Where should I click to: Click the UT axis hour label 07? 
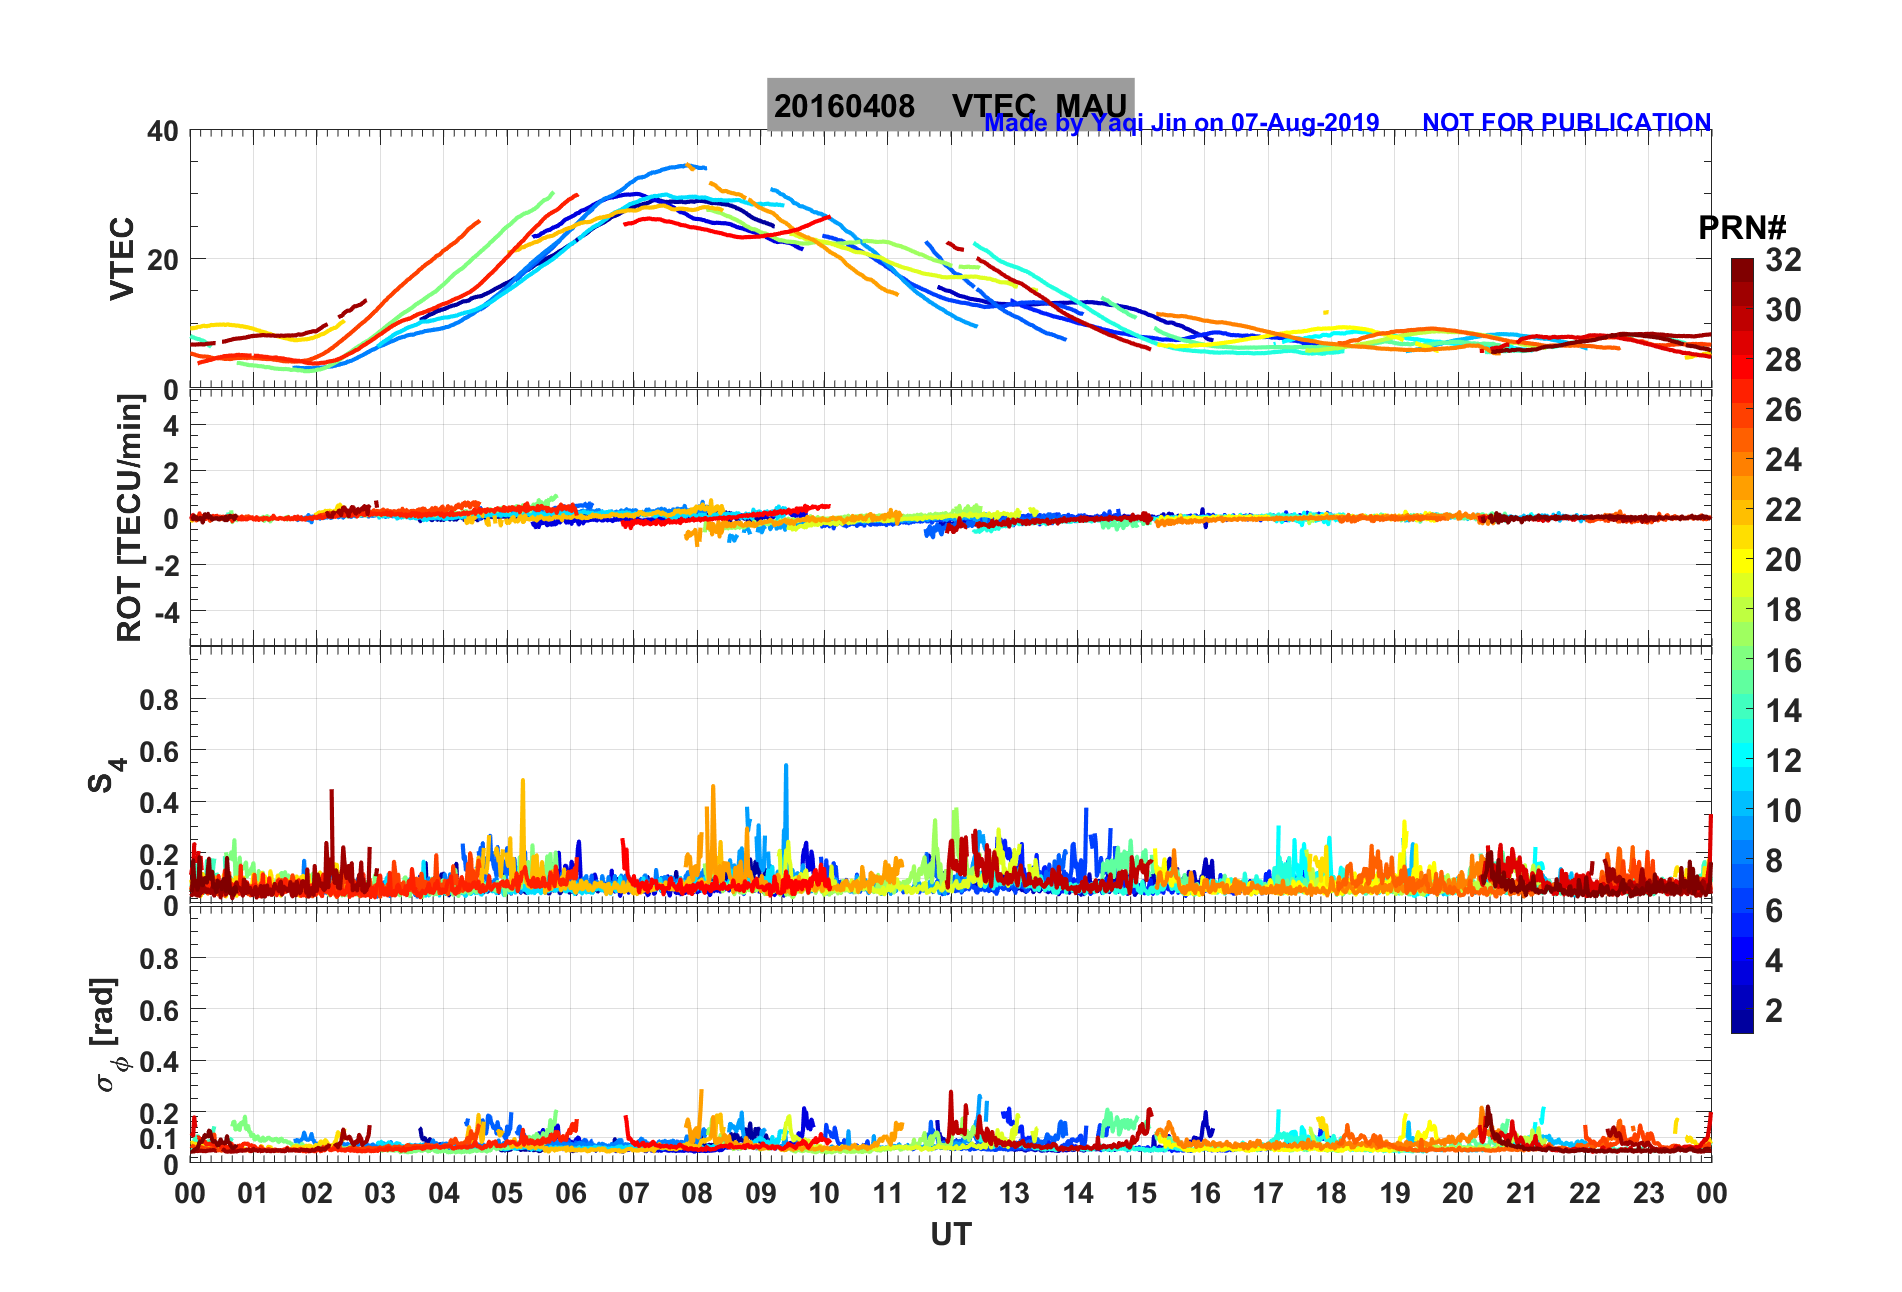pos(634,1194)
